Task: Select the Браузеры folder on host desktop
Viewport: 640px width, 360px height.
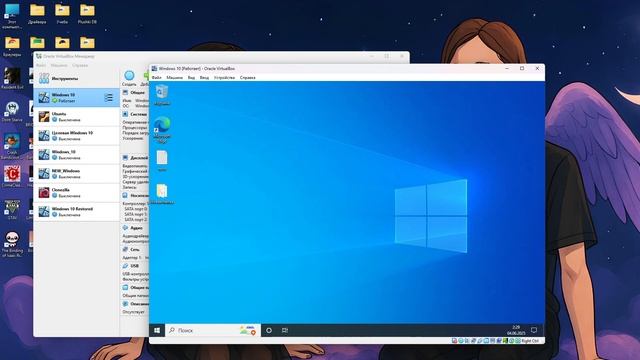Action: (x=12, y=47)
